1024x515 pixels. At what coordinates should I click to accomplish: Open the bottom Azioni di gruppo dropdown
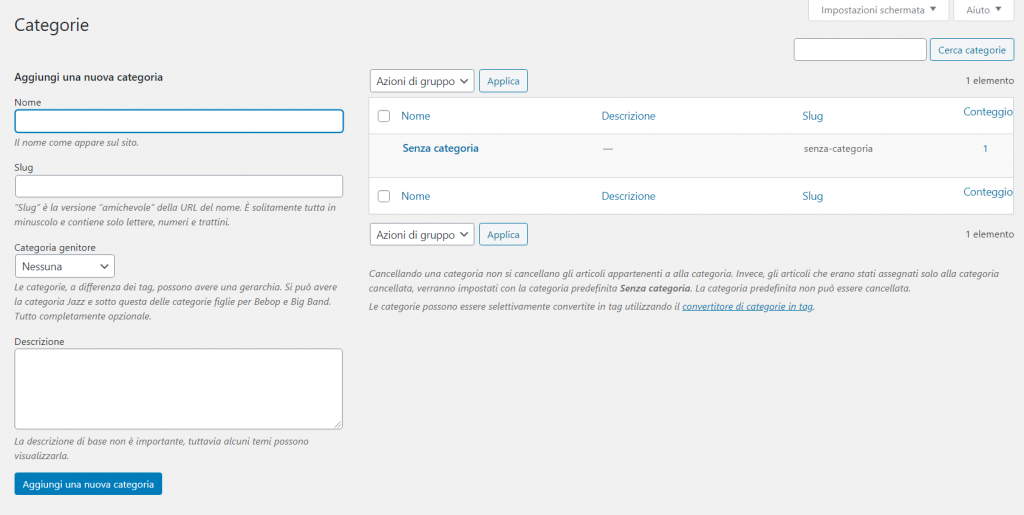421,234
